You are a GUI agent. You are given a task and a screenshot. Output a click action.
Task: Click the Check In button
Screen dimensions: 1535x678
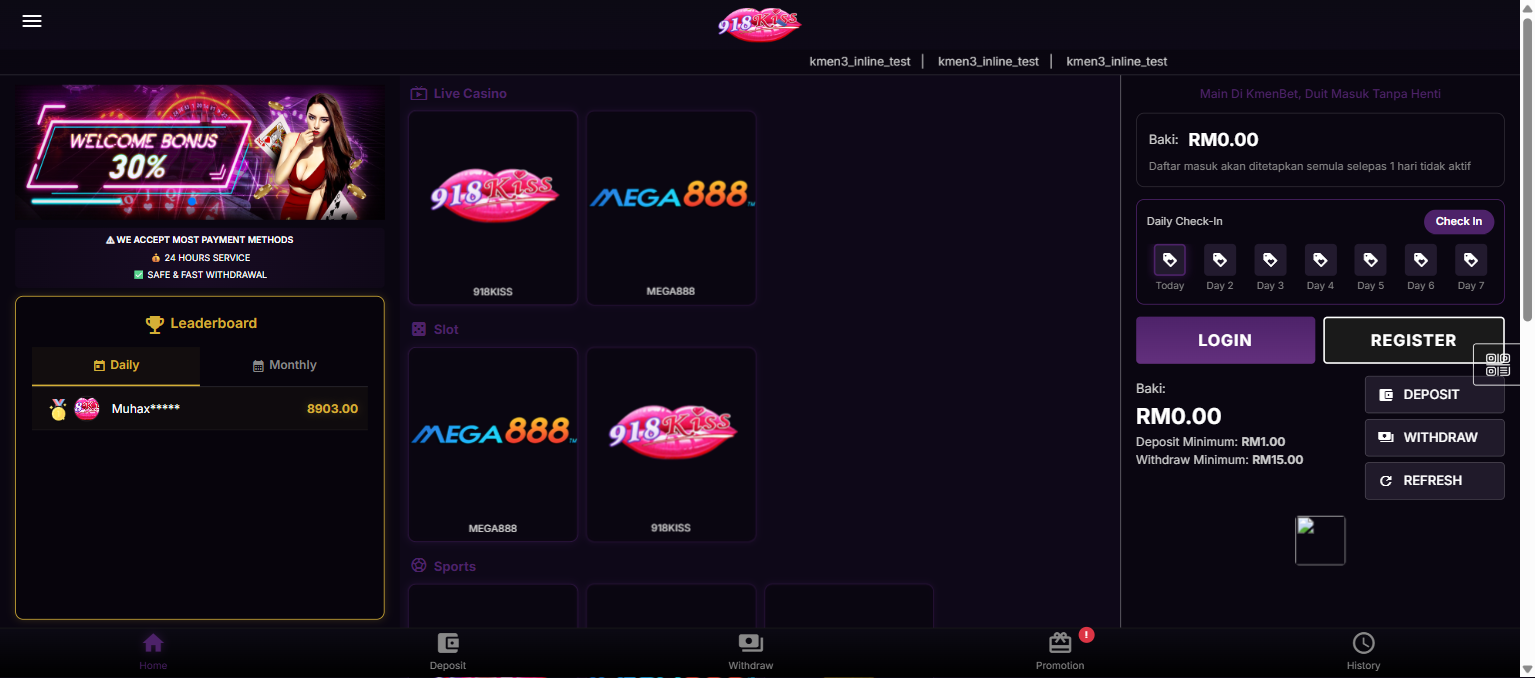pyautogui.click(x=1458, y=222)
